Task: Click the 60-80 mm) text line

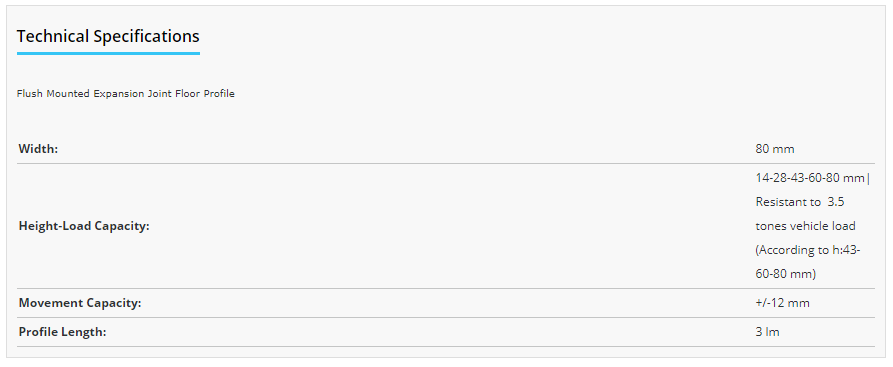Action: point(785,274)
